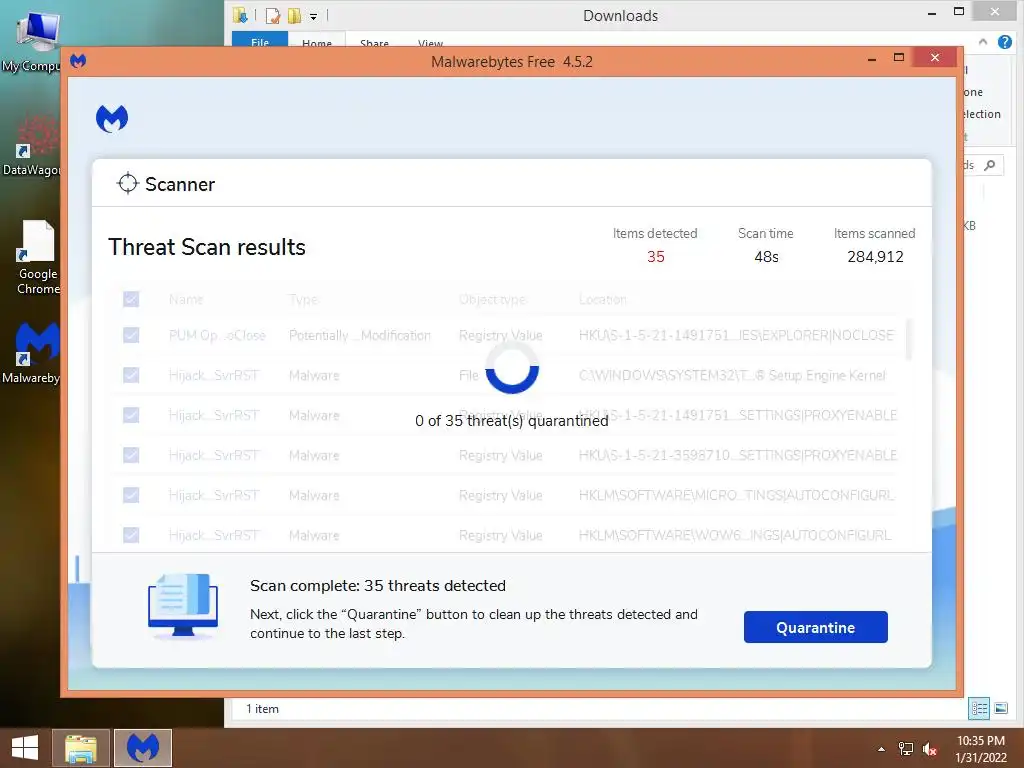
Task: Click the New folder quick access icon in Downloads
Action: pyautogui.click(x=295, y=16)
